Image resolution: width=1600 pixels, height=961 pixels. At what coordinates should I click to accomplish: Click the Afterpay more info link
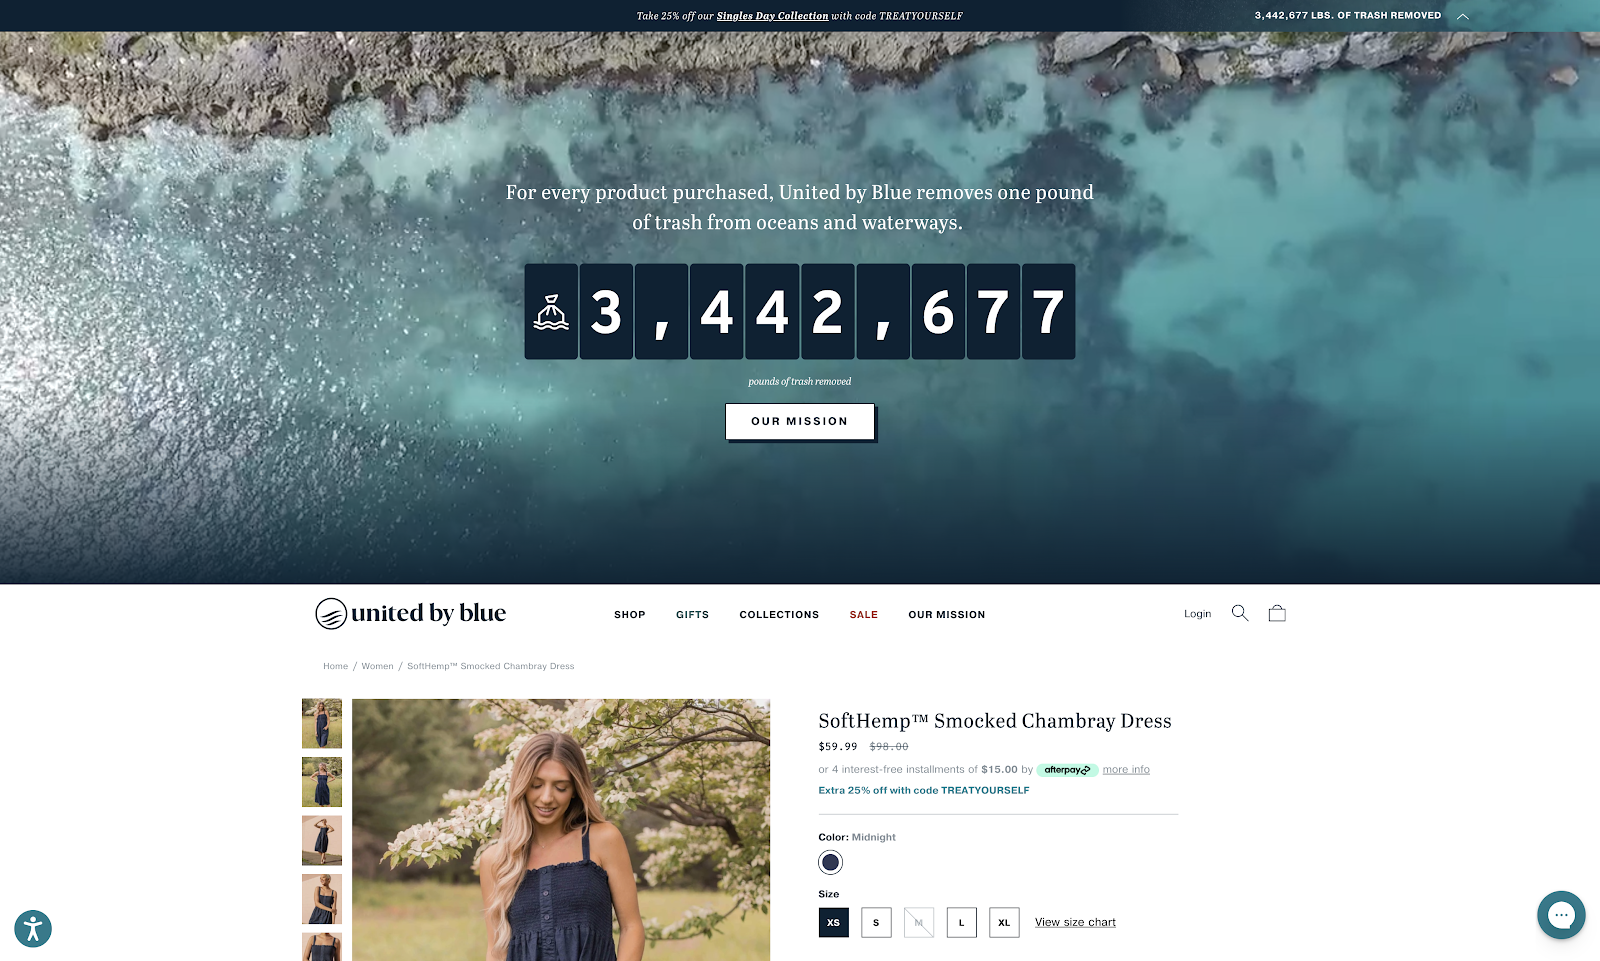pos(1125,769)
